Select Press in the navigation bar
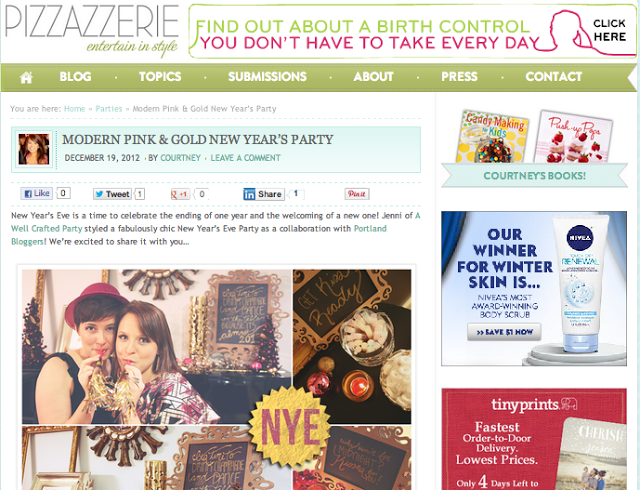 pyautogui.click(x=459, y=77)
